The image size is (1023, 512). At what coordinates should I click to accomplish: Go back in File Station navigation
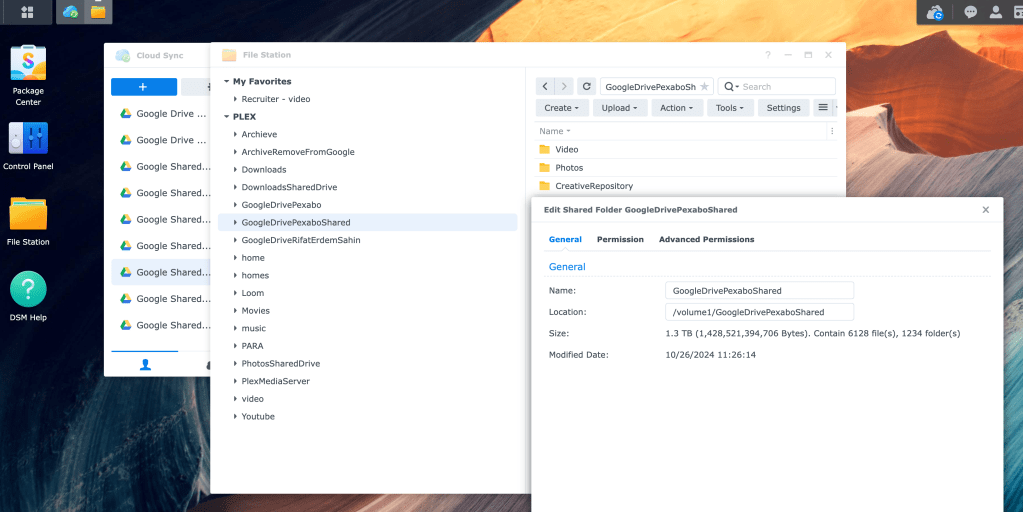545,86
